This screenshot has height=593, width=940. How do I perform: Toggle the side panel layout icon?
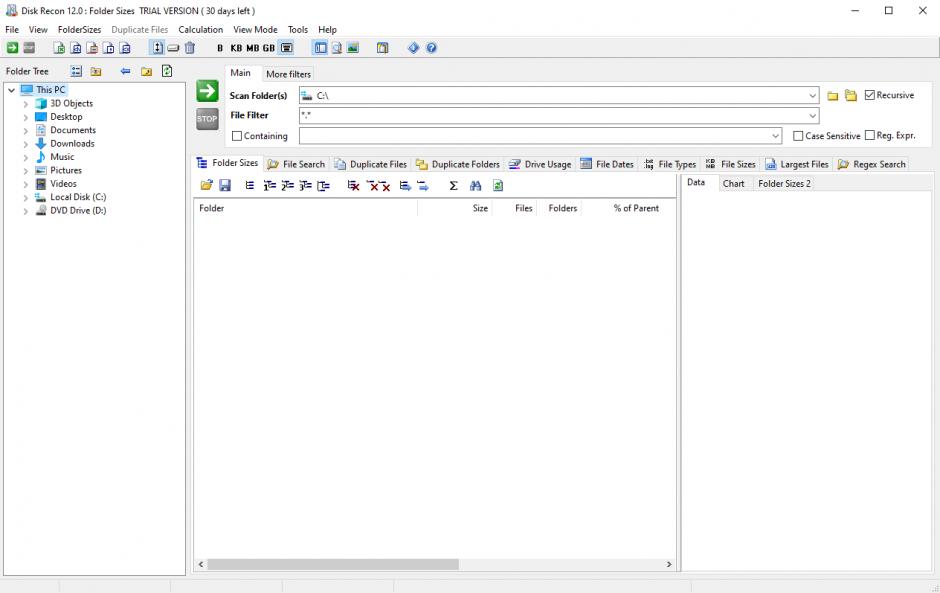[321, 48]
